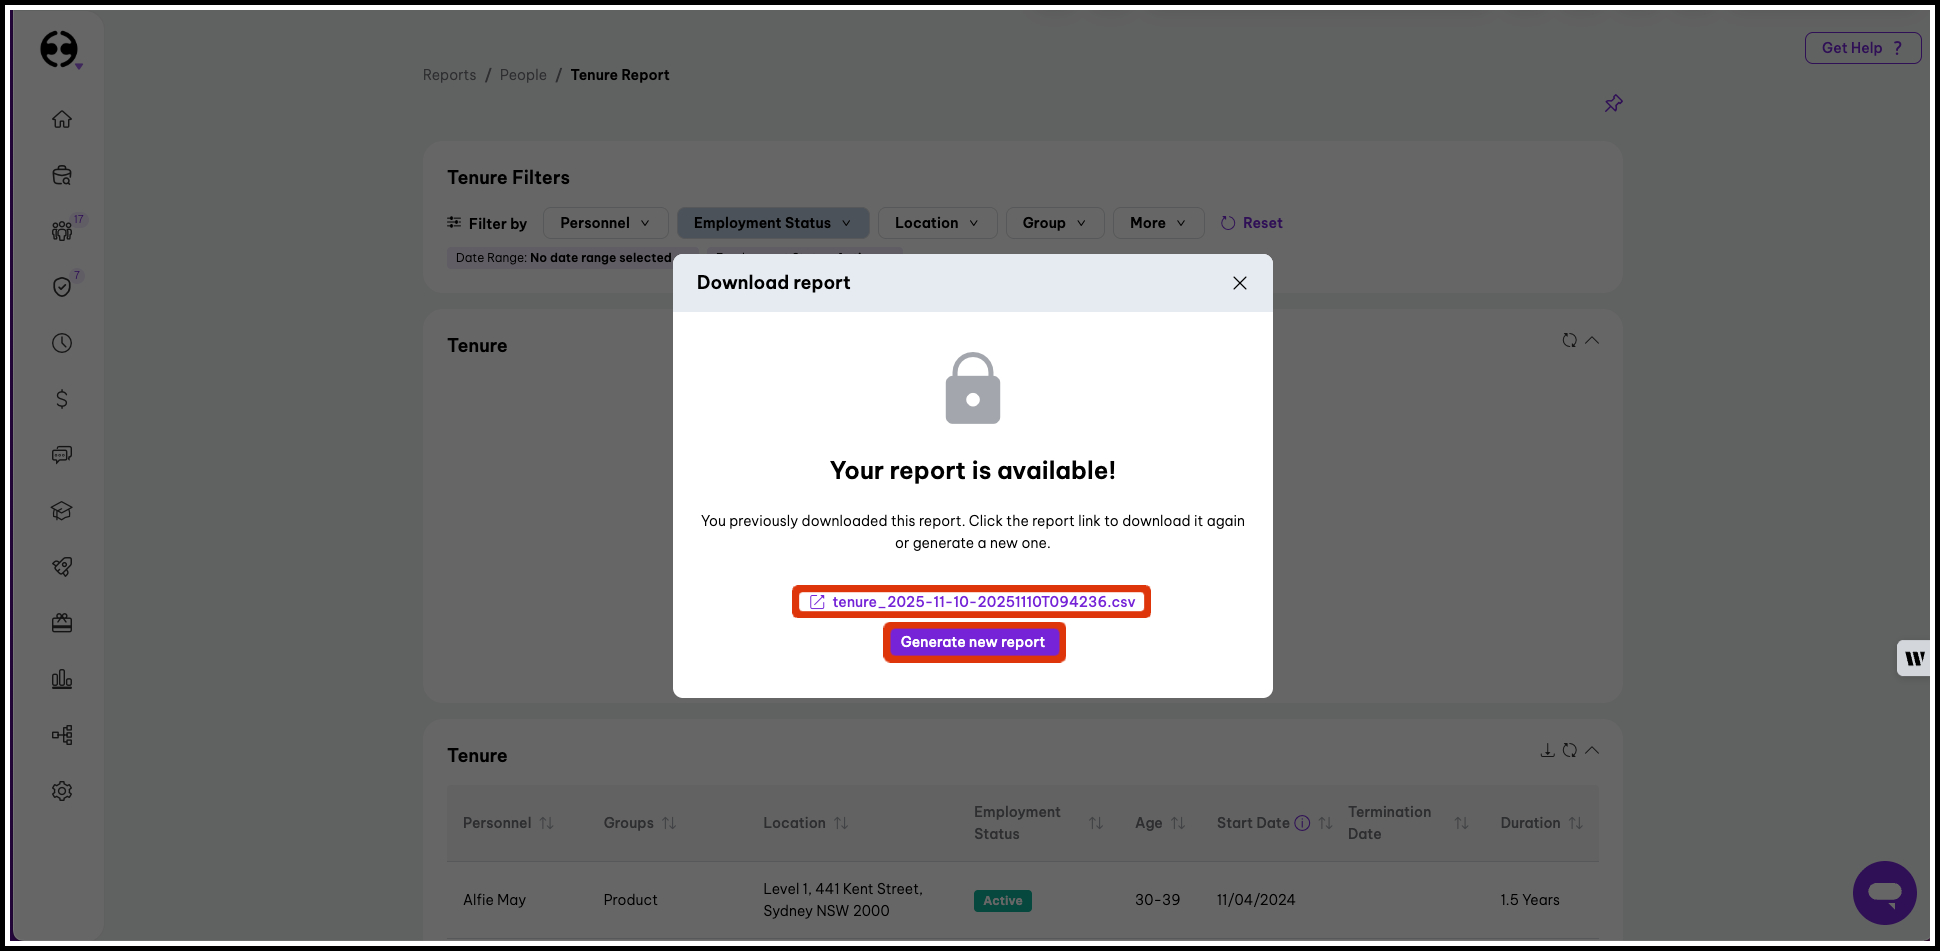
Task: Open the Employment Status filter dropdown
Action: click(772, 223)
